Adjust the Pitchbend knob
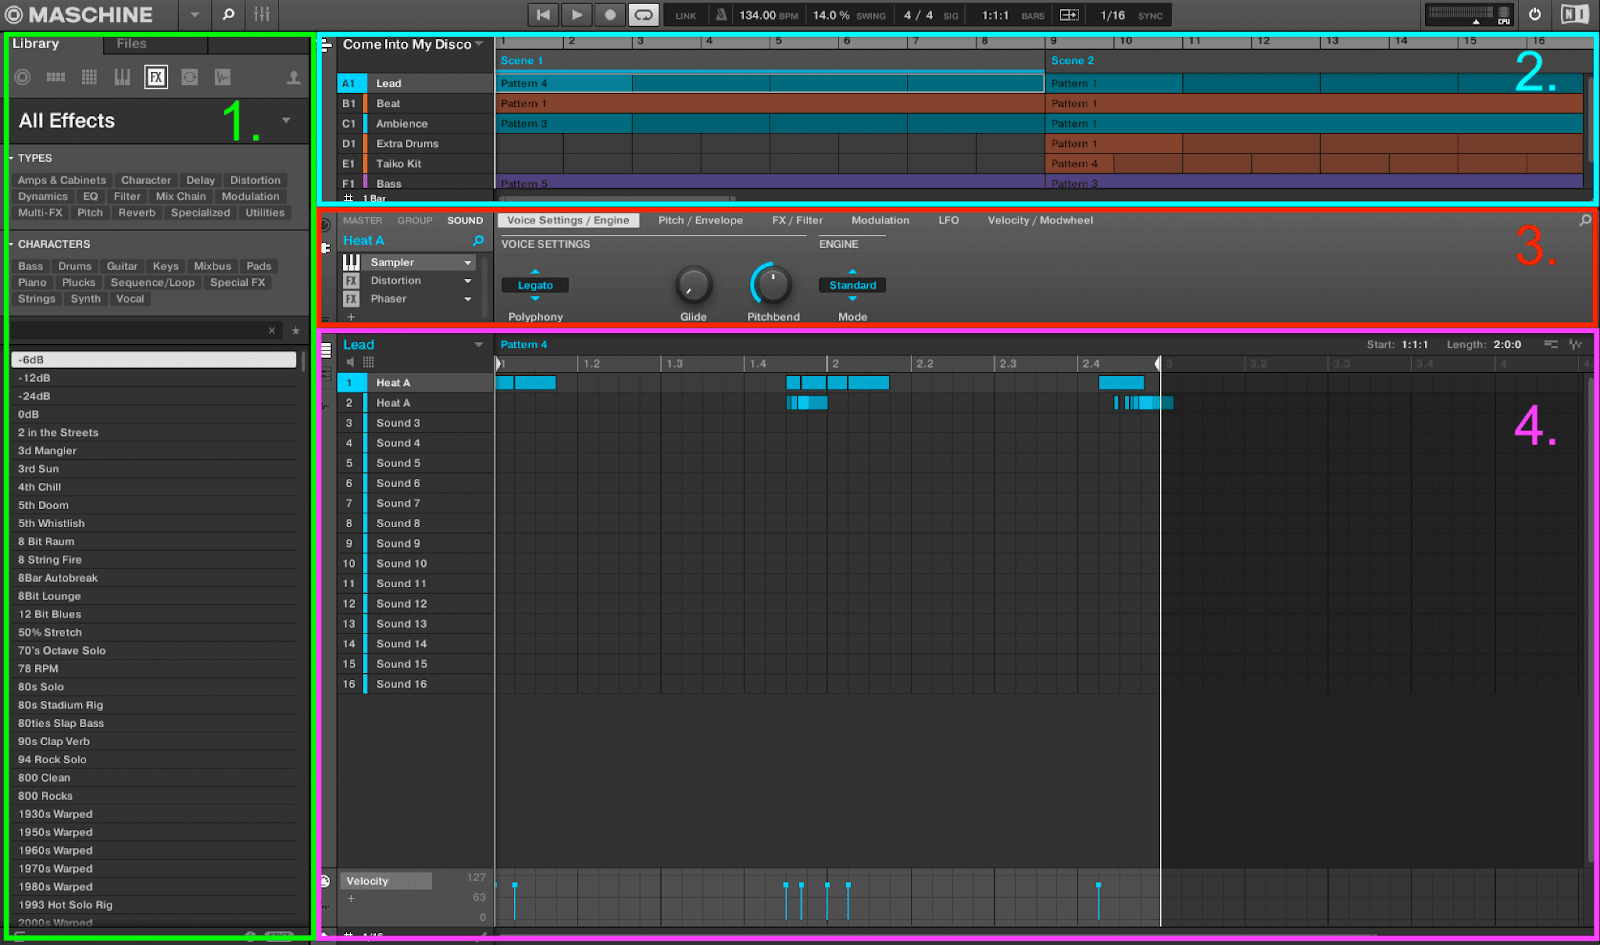Viewport: 1600px width, 945px height. point(772,285)
